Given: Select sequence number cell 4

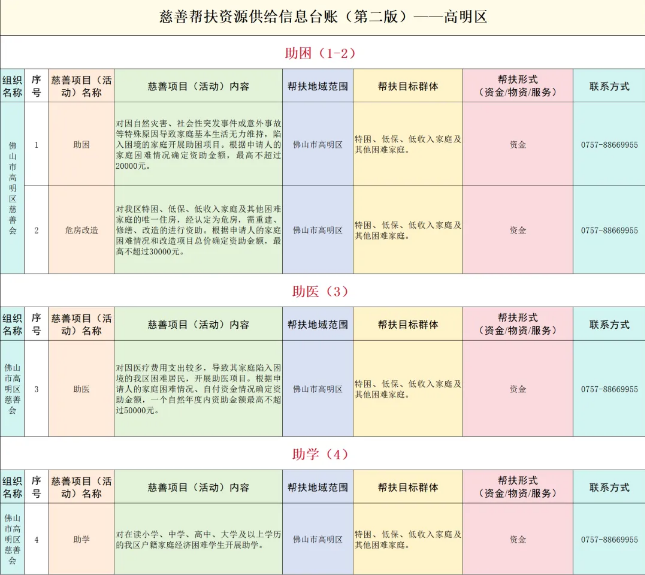Looking at the screenshot, I should coord(37,539).
